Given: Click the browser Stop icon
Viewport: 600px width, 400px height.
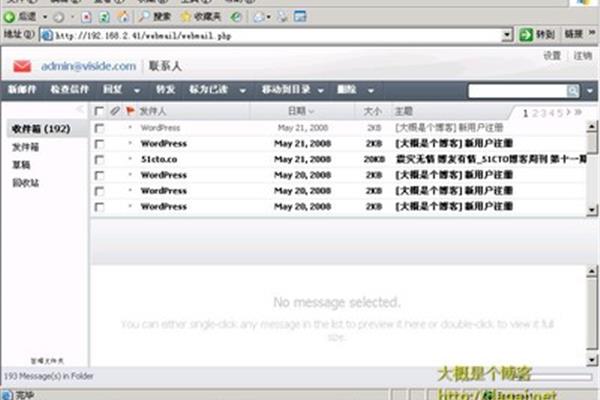Looking at the screenshot, I should (86, 17).
